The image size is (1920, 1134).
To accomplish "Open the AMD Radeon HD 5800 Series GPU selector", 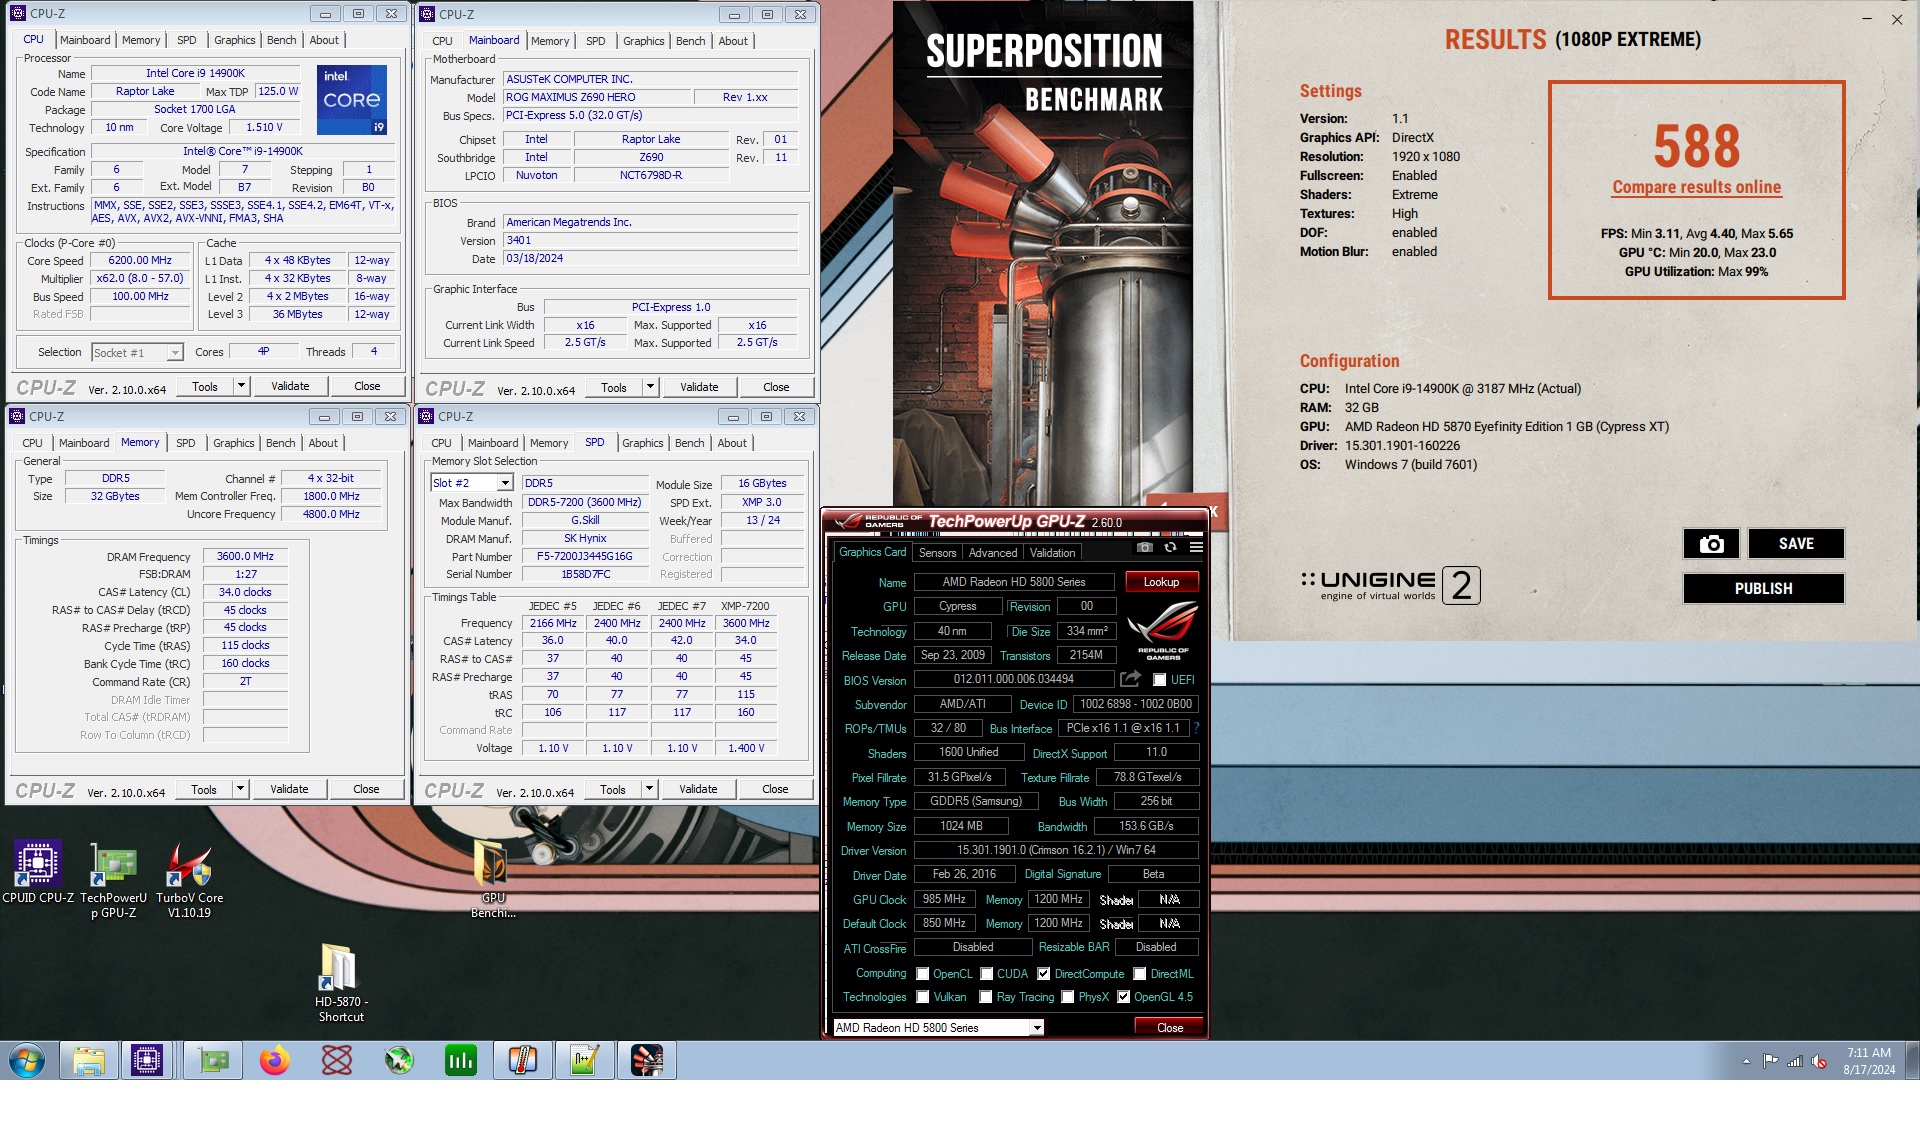I will pos(939,1028).
